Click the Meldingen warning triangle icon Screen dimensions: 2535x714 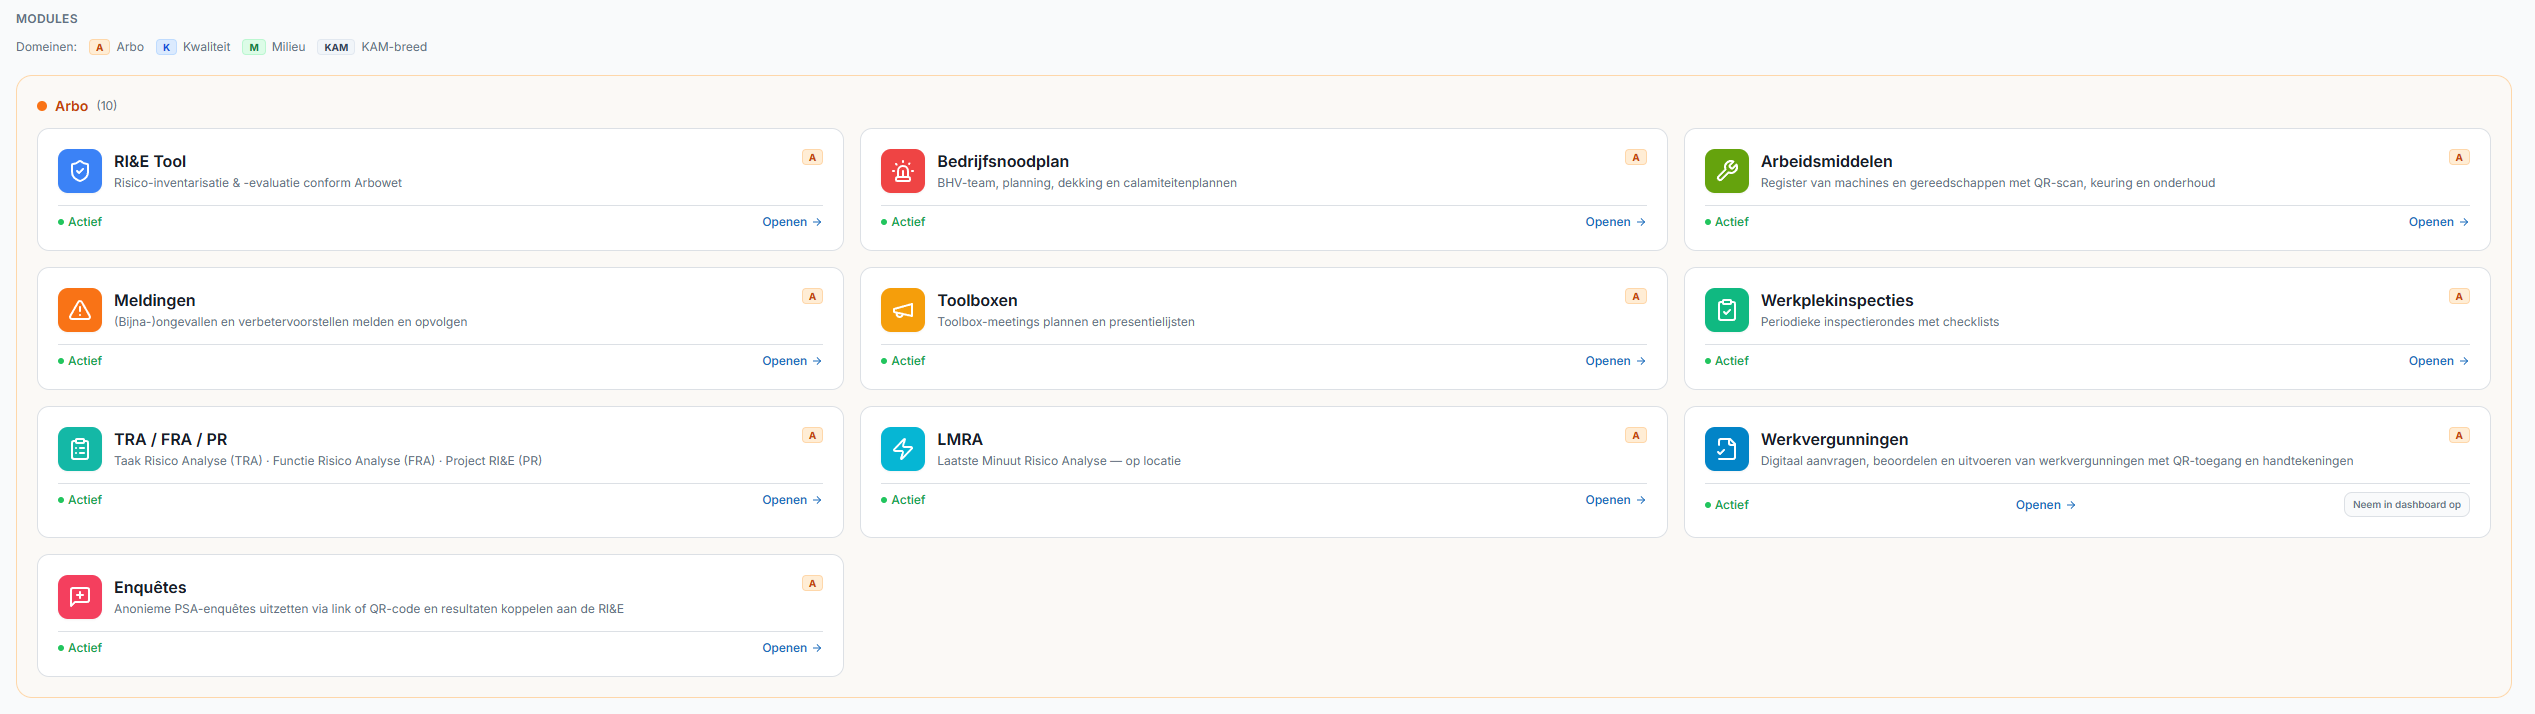click(x=80, y=310)
